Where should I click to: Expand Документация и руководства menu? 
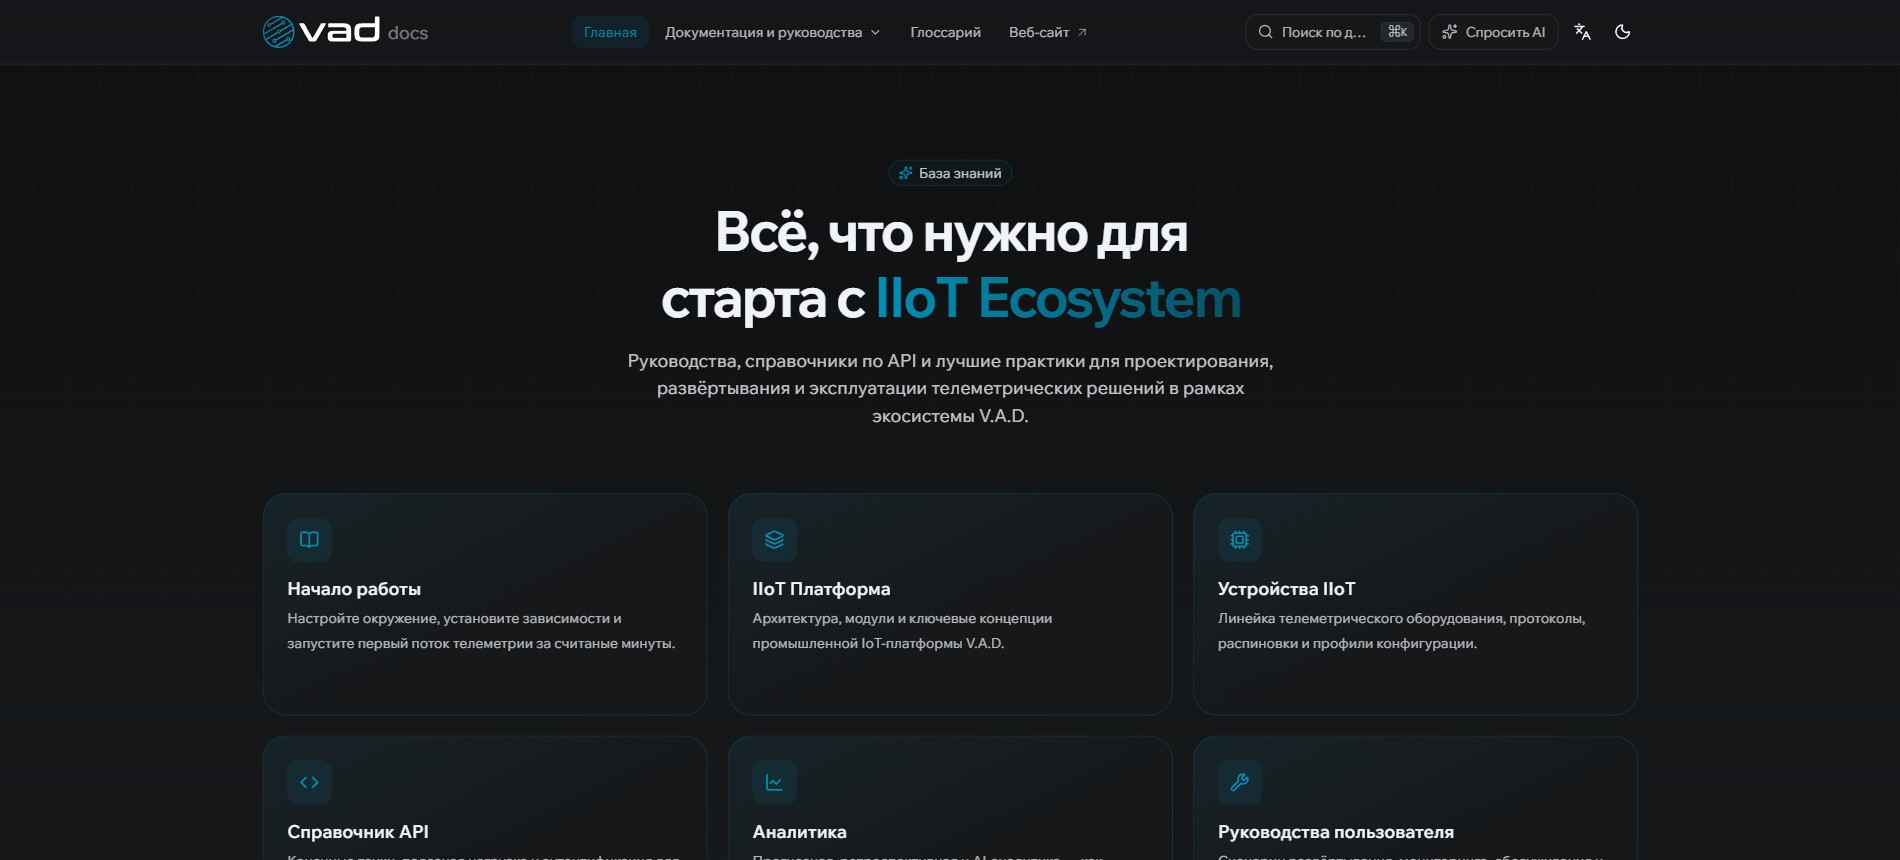coord(772,32)
